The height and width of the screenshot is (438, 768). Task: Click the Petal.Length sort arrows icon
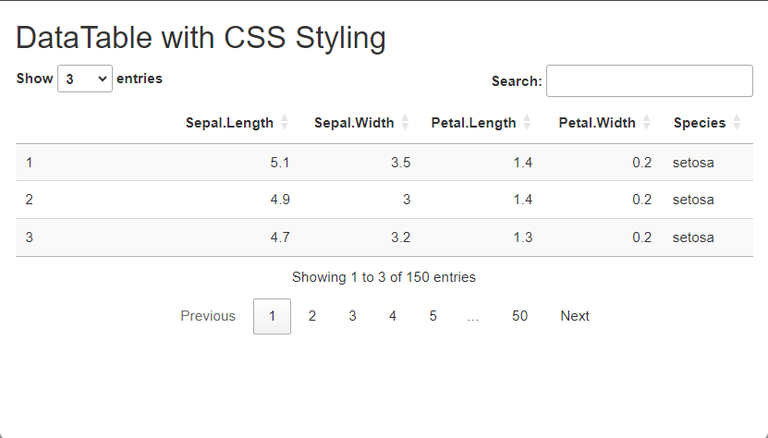(x=527, y=123)
